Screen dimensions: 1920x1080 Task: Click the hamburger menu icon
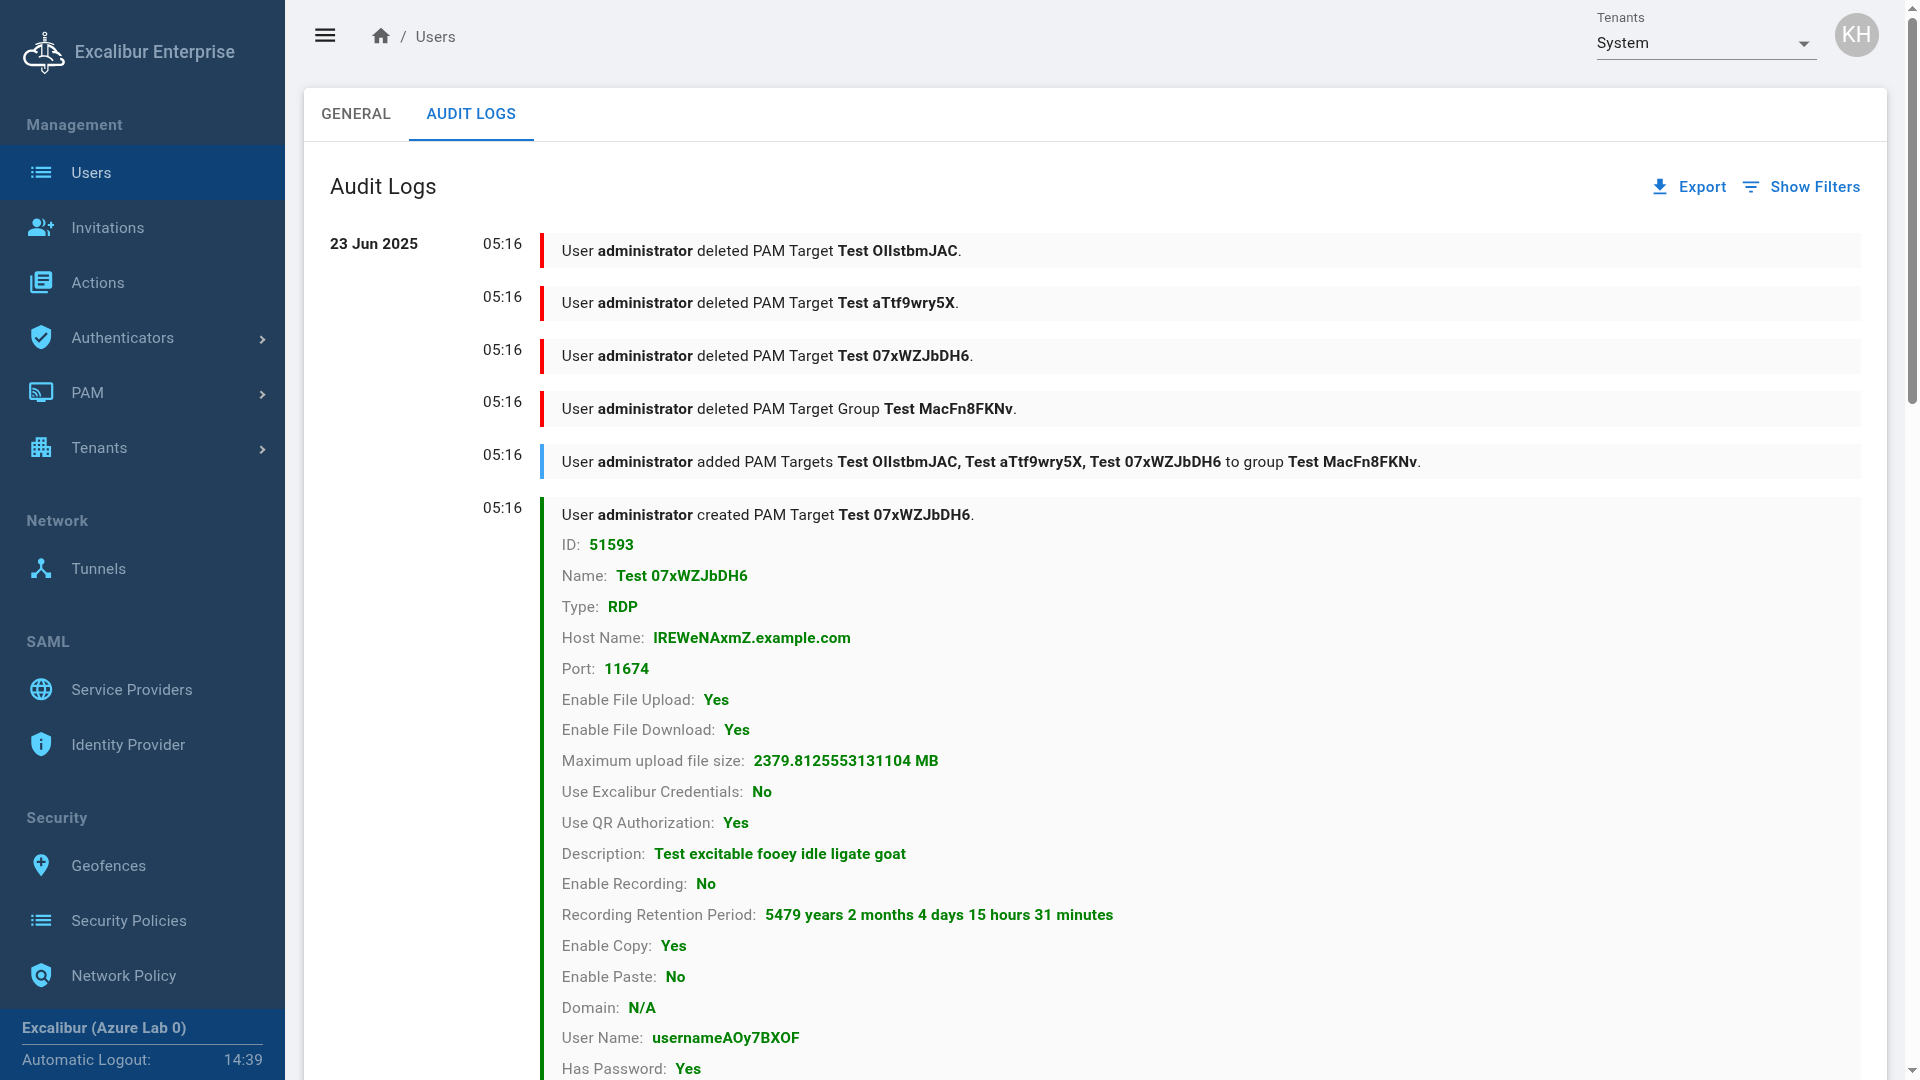tap(325, 36)
